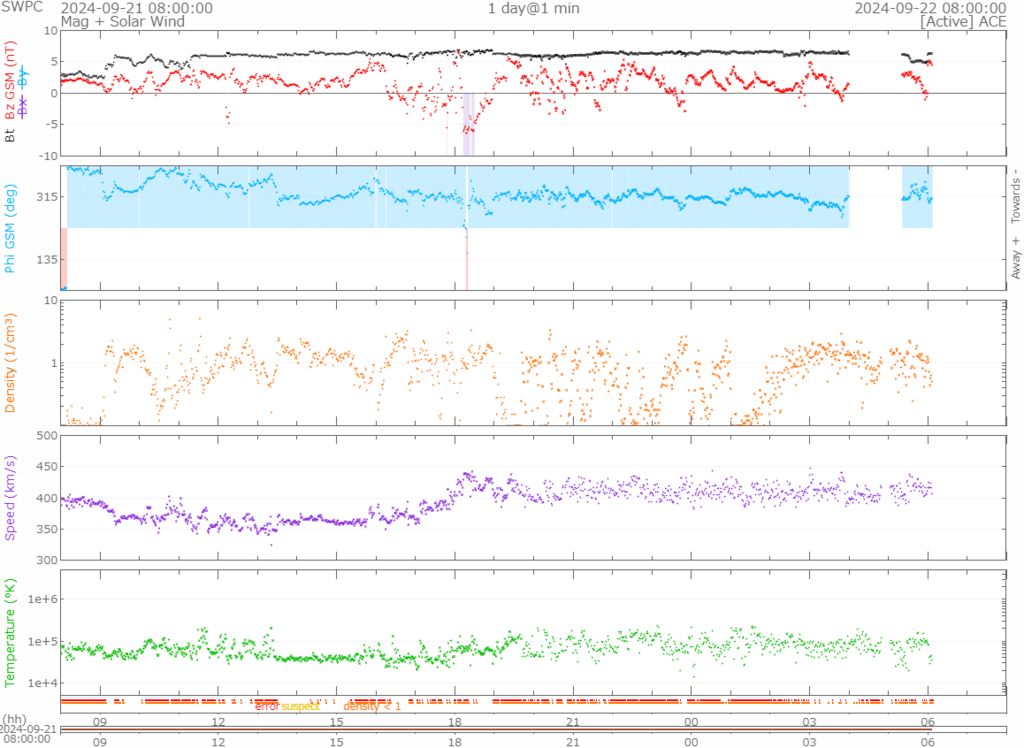
Task: Click the purple shaded region in Bz plot
Action: [467, 124]
